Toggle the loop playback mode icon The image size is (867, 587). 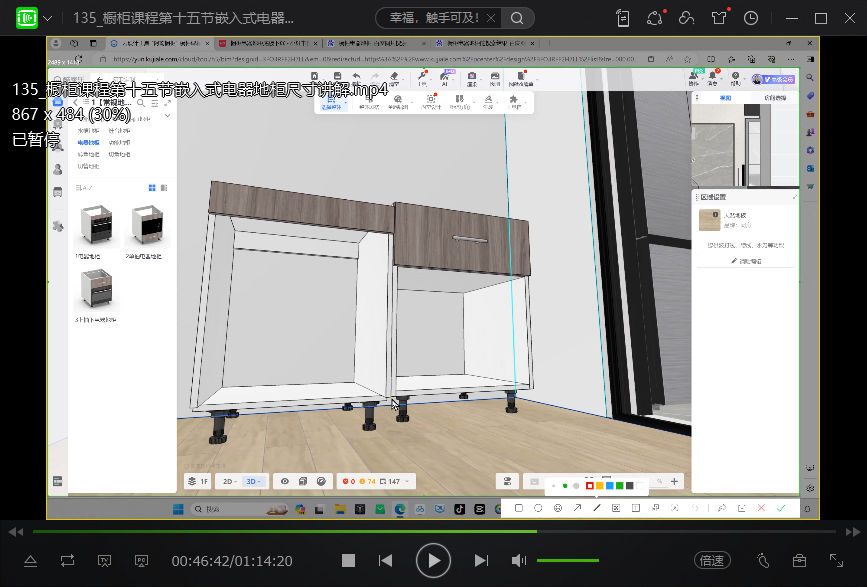pos(67,561)
